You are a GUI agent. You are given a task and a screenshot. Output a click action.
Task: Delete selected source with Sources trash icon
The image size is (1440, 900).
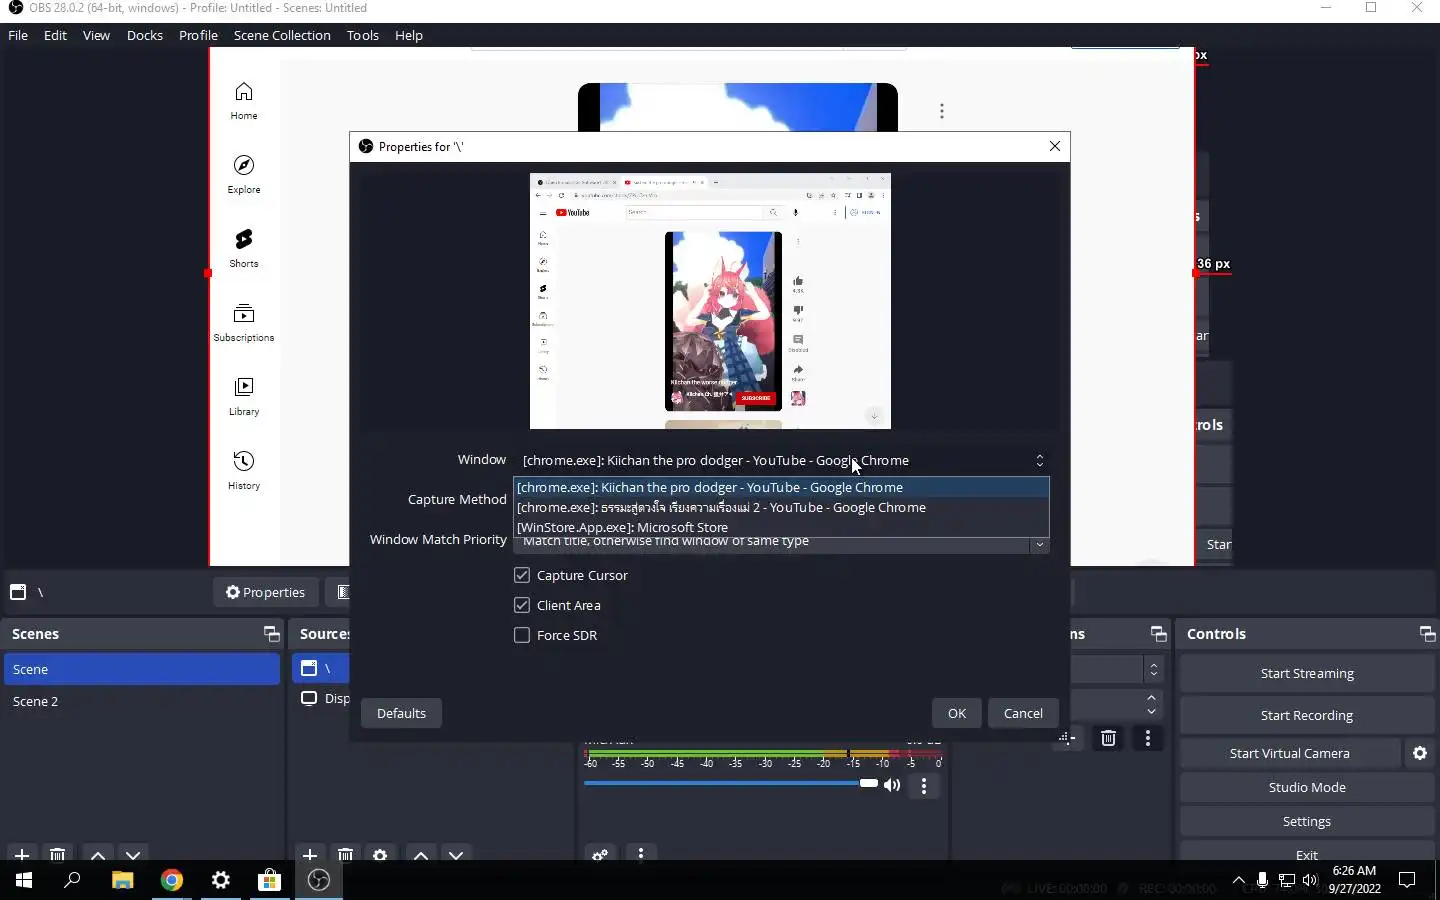[x=345, y=855]
